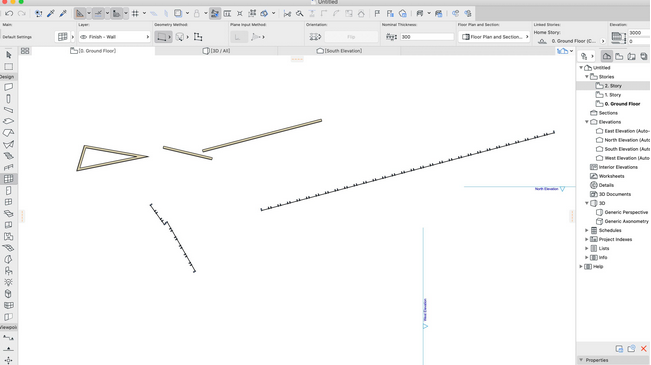This screenshot has height=365, width=651.
Task: Open the Layout Book navigator tab
Action: tap(631, 56)
